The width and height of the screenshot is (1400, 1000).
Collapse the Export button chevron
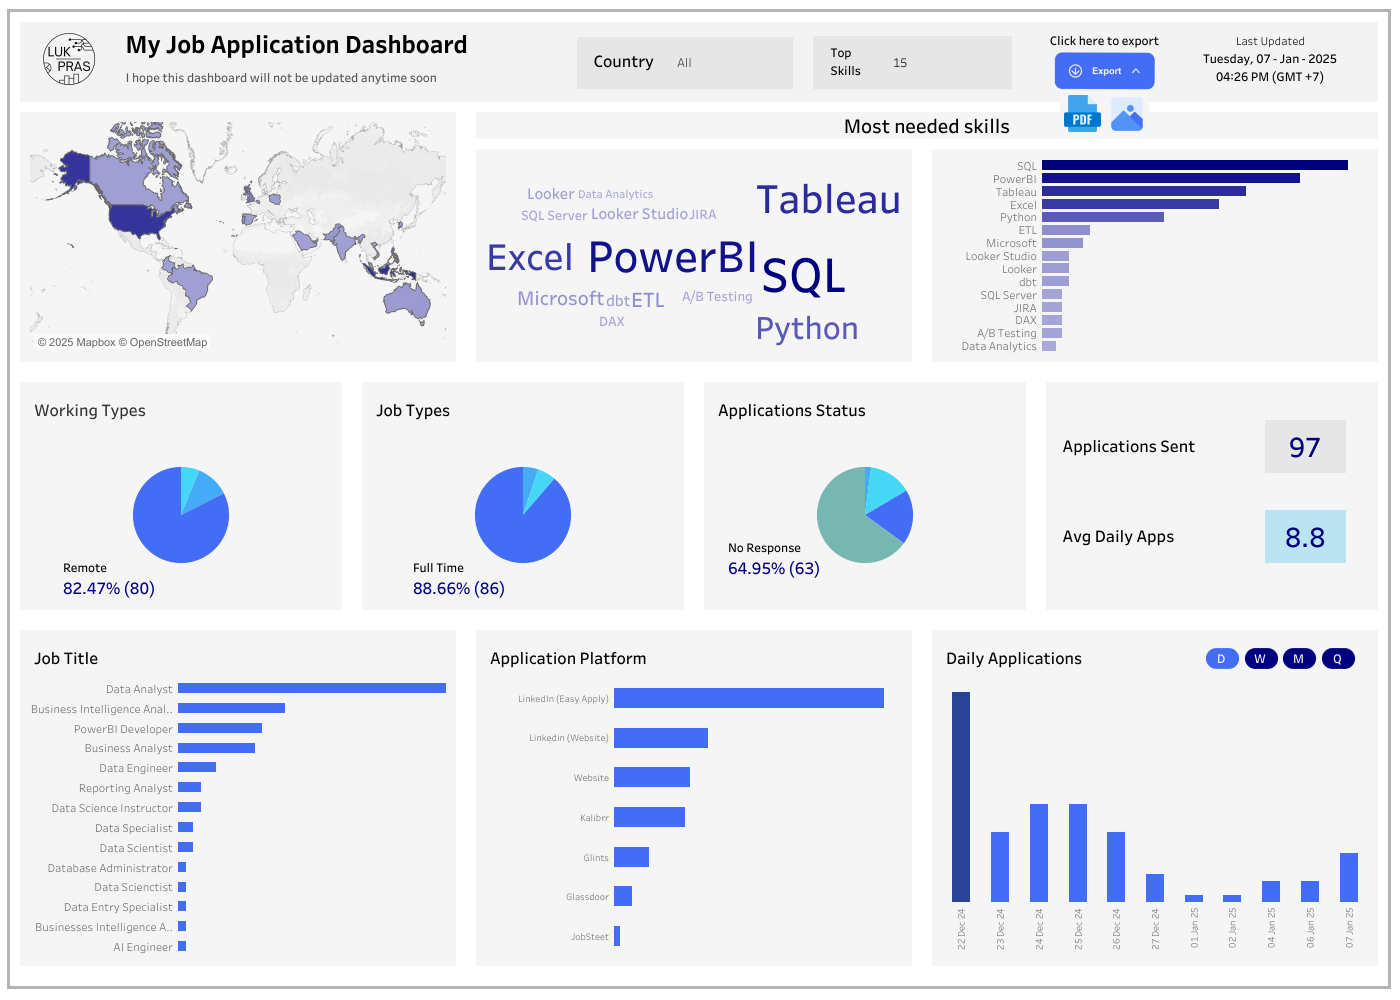point(1136,71)
